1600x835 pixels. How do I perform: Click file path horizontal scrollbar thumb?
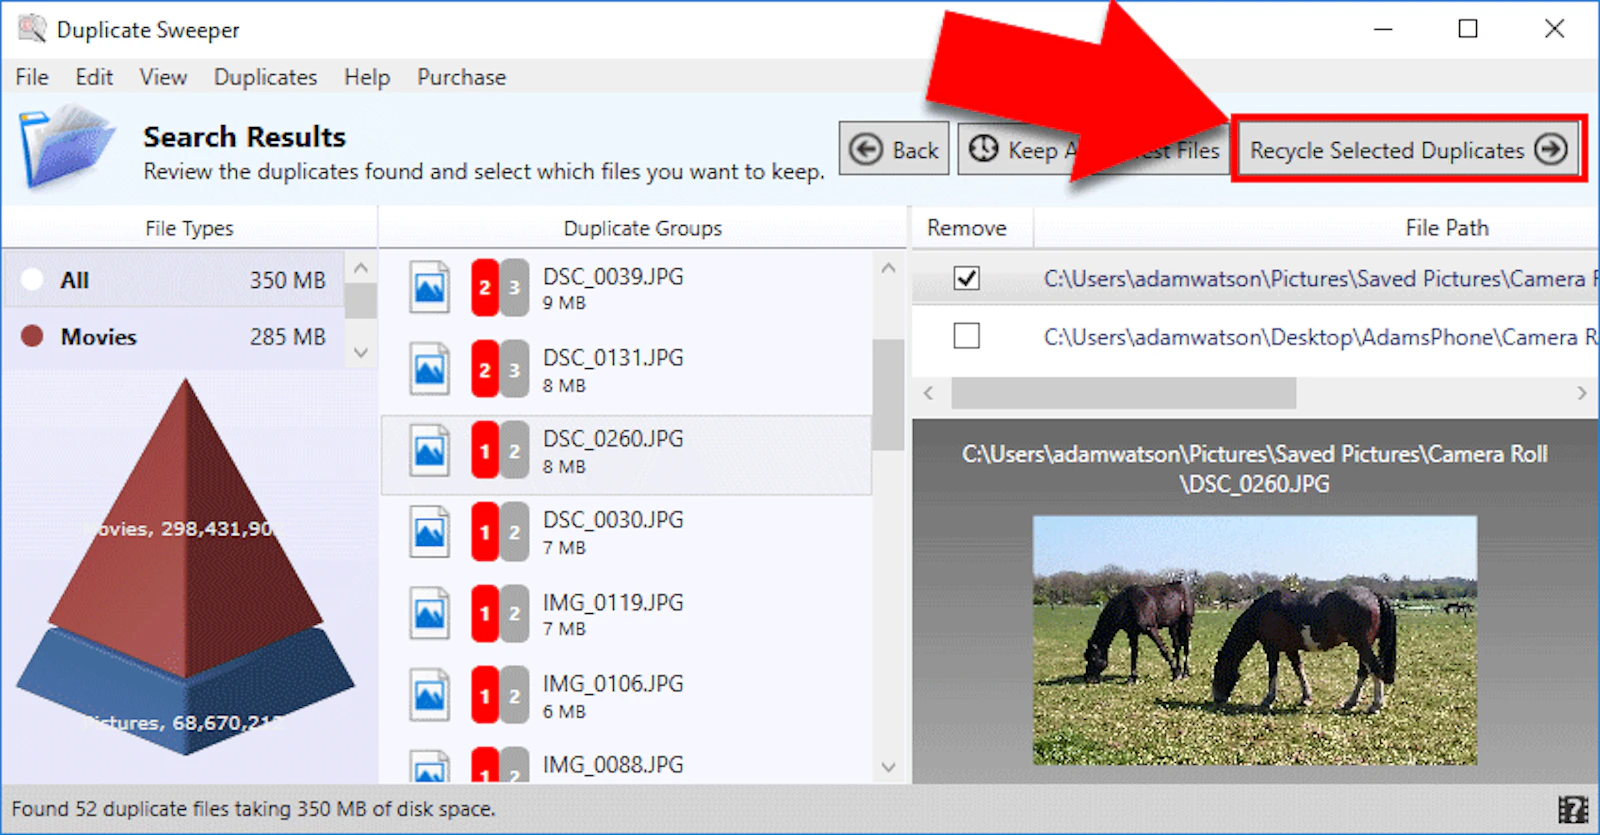coord(1123,393)
